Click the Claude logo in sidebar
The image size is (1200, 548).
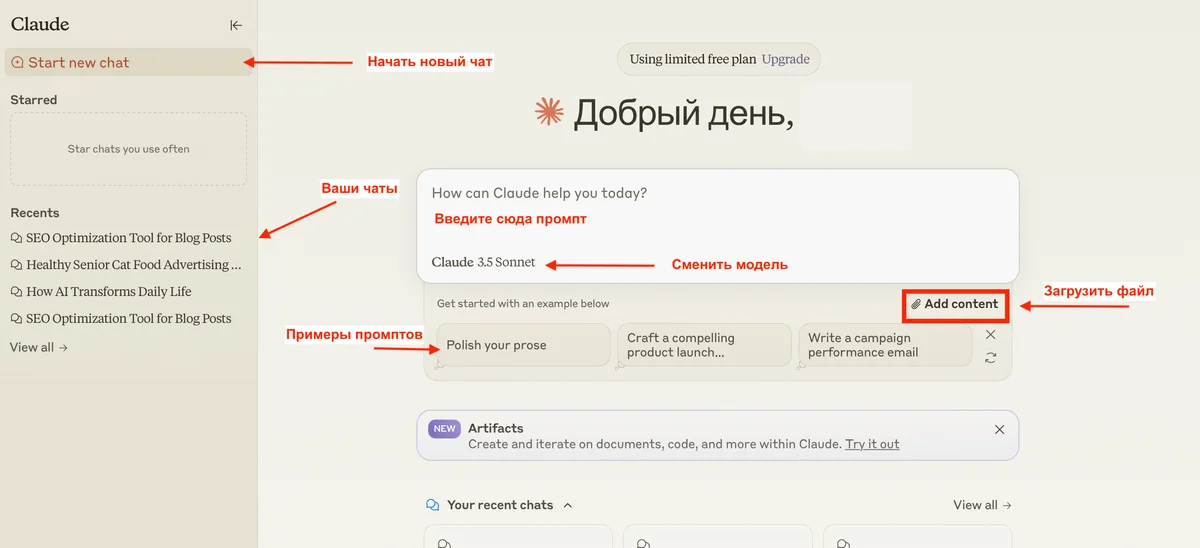click(40, 25)
